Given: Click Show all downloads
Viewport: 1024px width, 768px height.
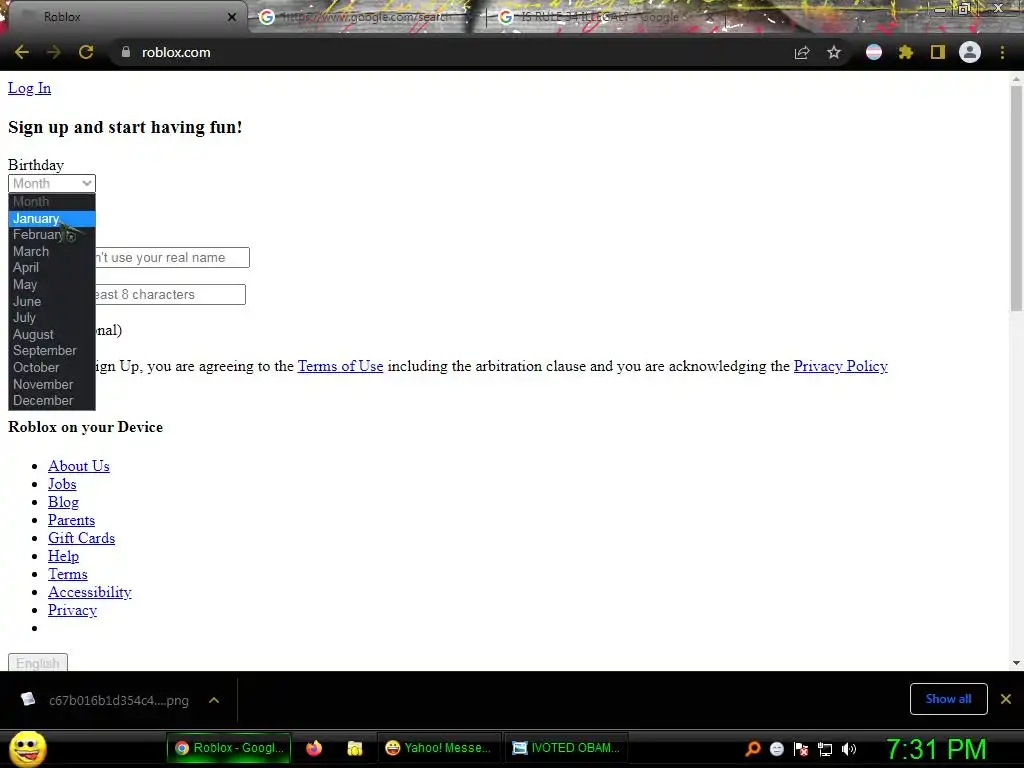Looking at the screenshot, I should coord(948,699).
